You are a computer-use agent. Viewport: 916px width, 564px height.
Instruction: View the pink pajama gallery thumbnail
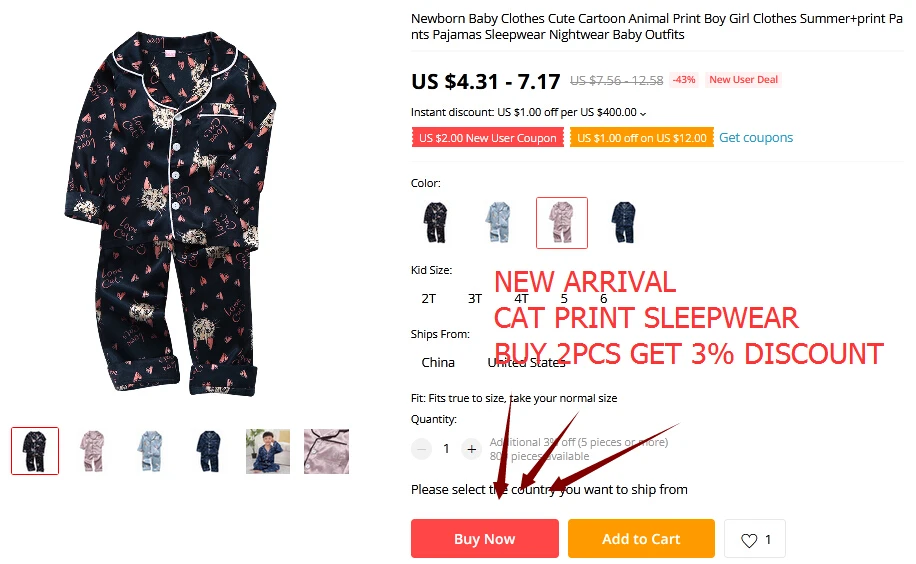coord(92,451)
